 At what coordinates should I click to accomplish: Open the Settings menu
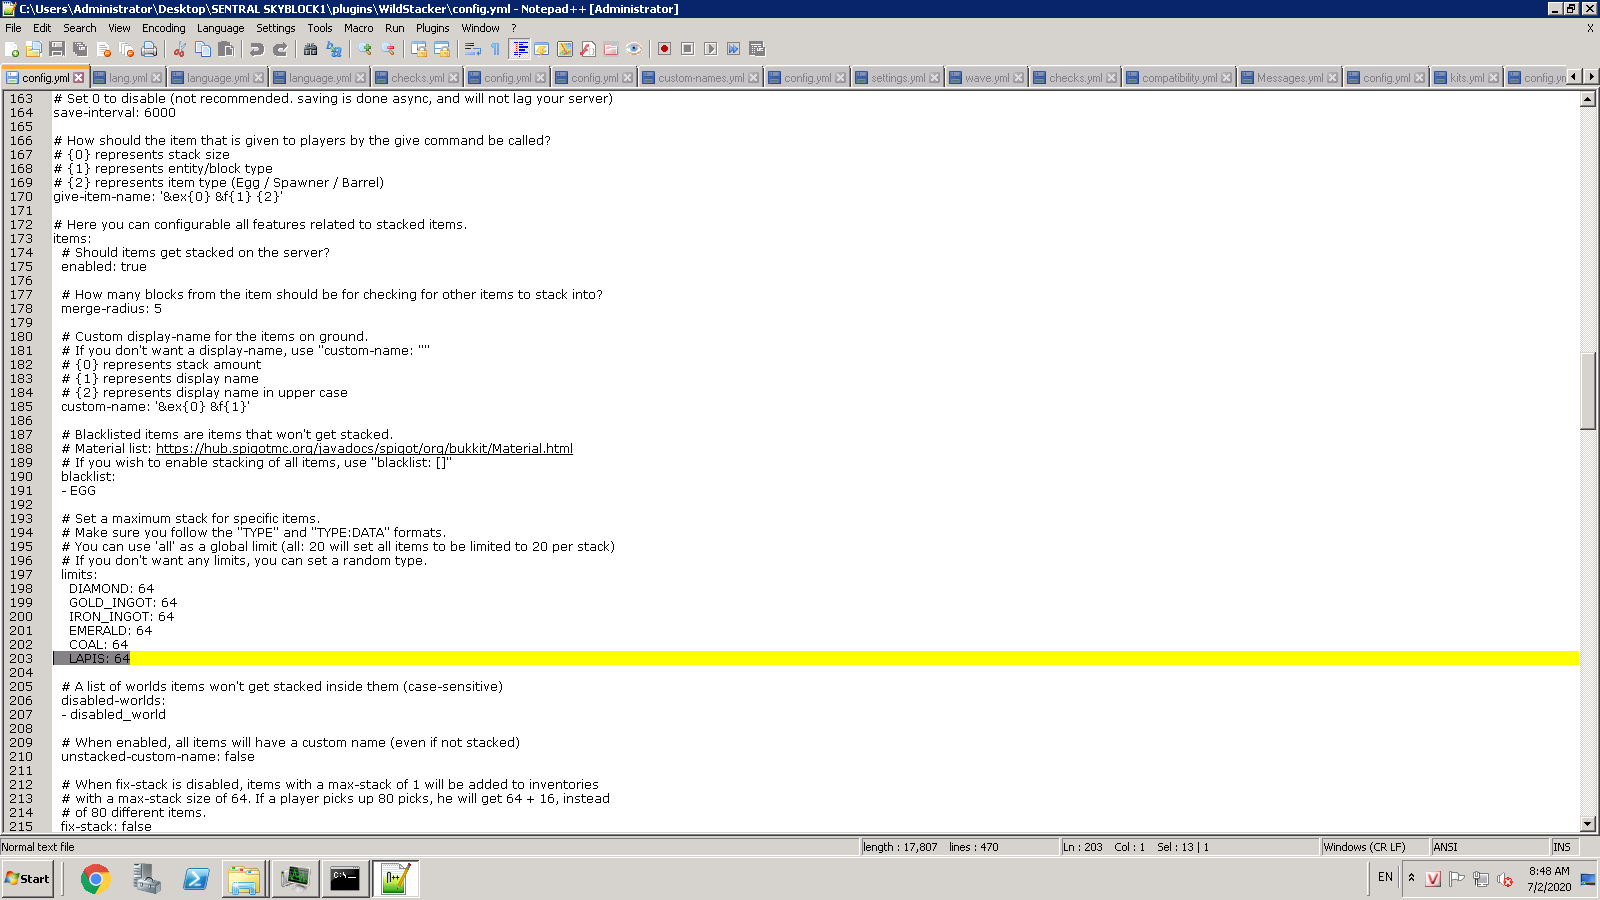276,28
